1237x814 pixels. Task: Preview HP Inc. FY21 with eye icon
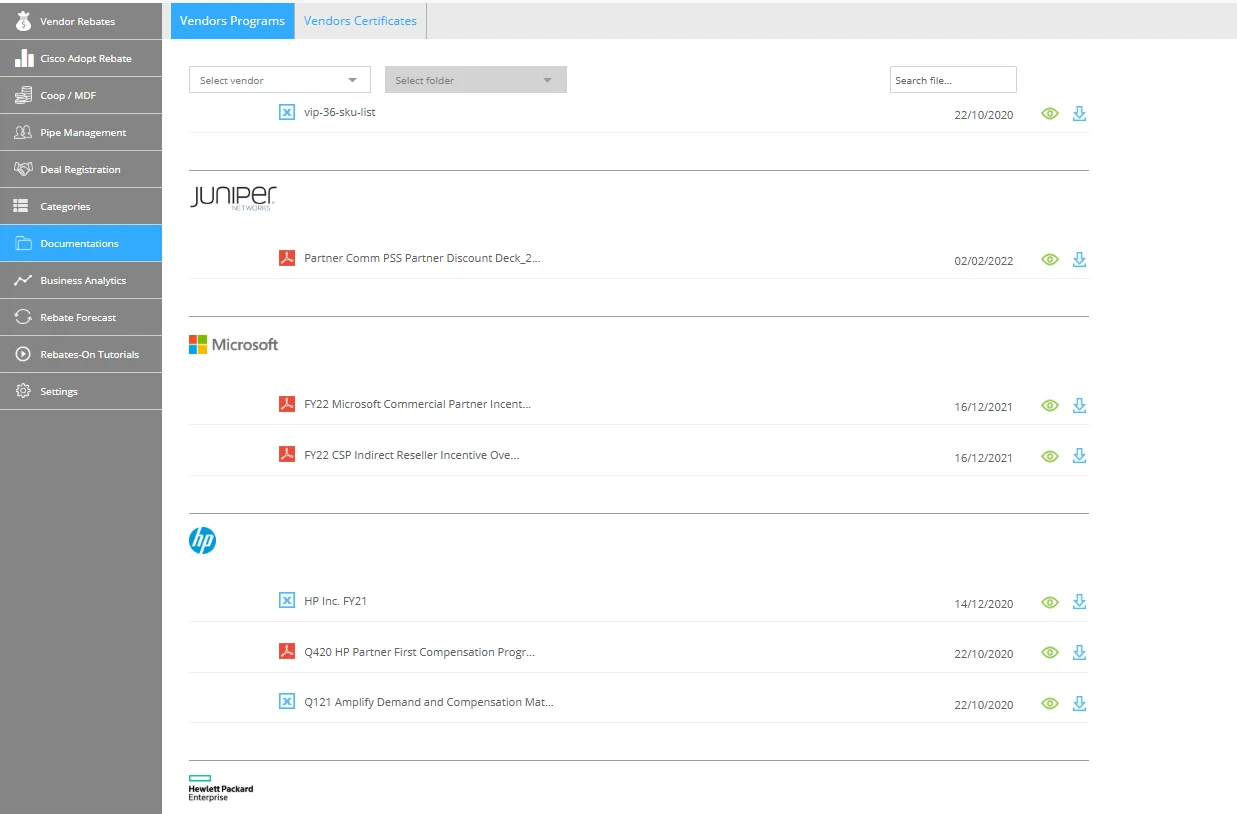1049,602
